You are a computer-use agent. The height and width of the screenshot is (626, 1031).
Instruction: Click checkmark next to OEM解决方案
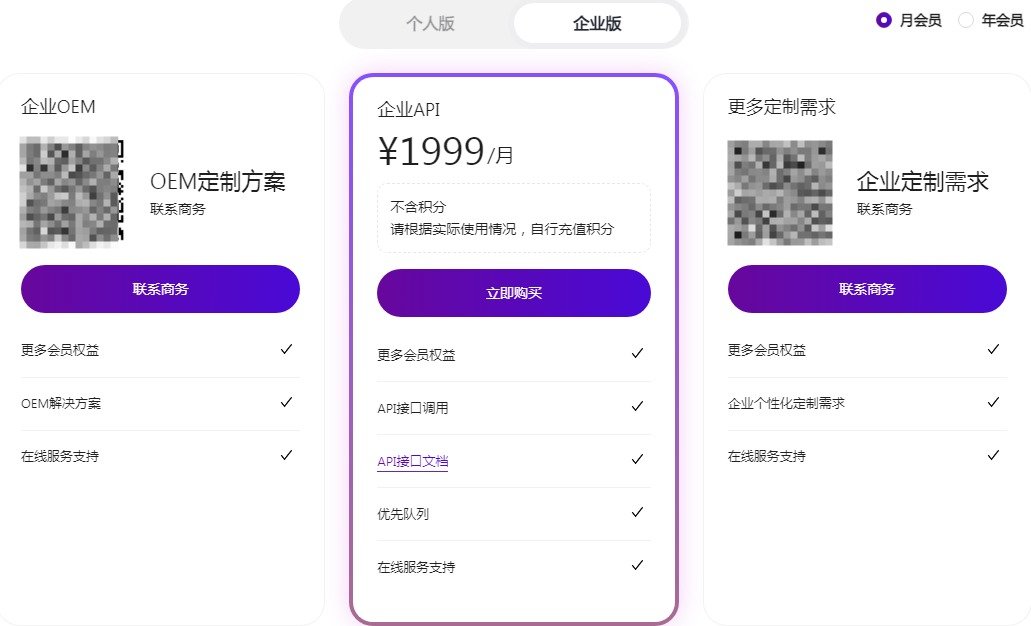point(286,402)
